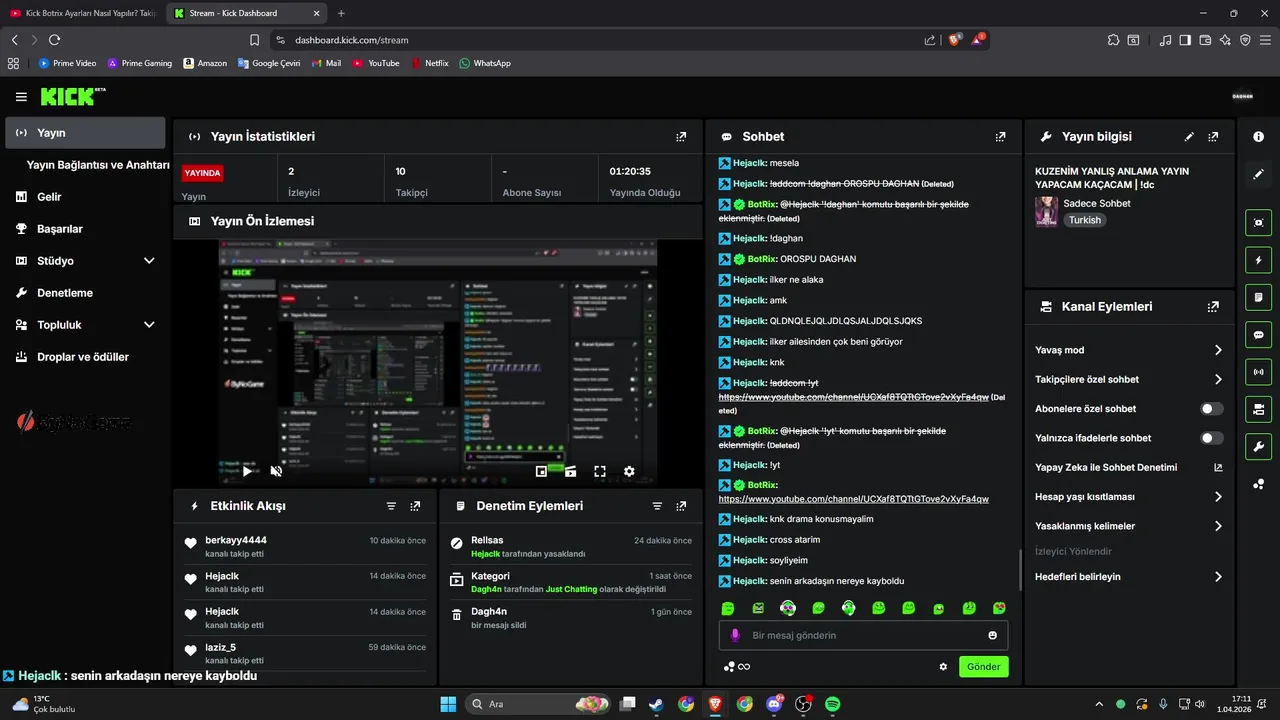Filter the Etkinlik Akışı feed
The image size is (1280, 720).
391,506
